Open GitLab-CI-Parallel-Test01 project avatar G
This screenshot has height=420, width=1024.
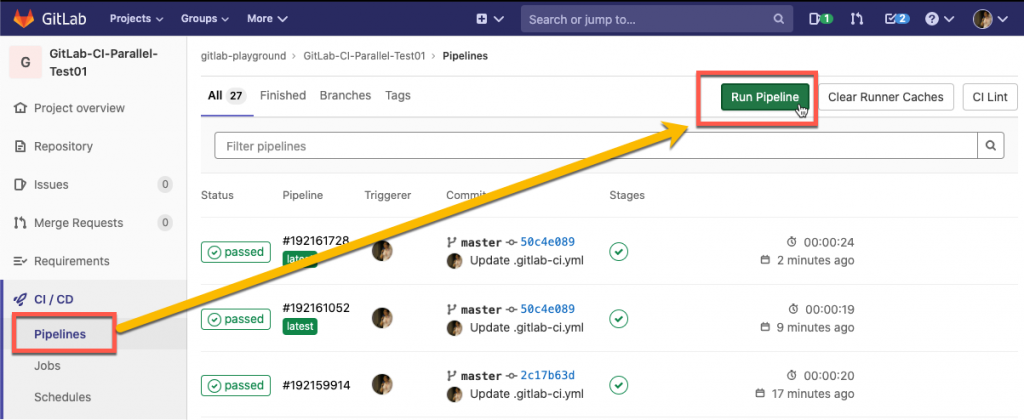[x=25, y=62]
